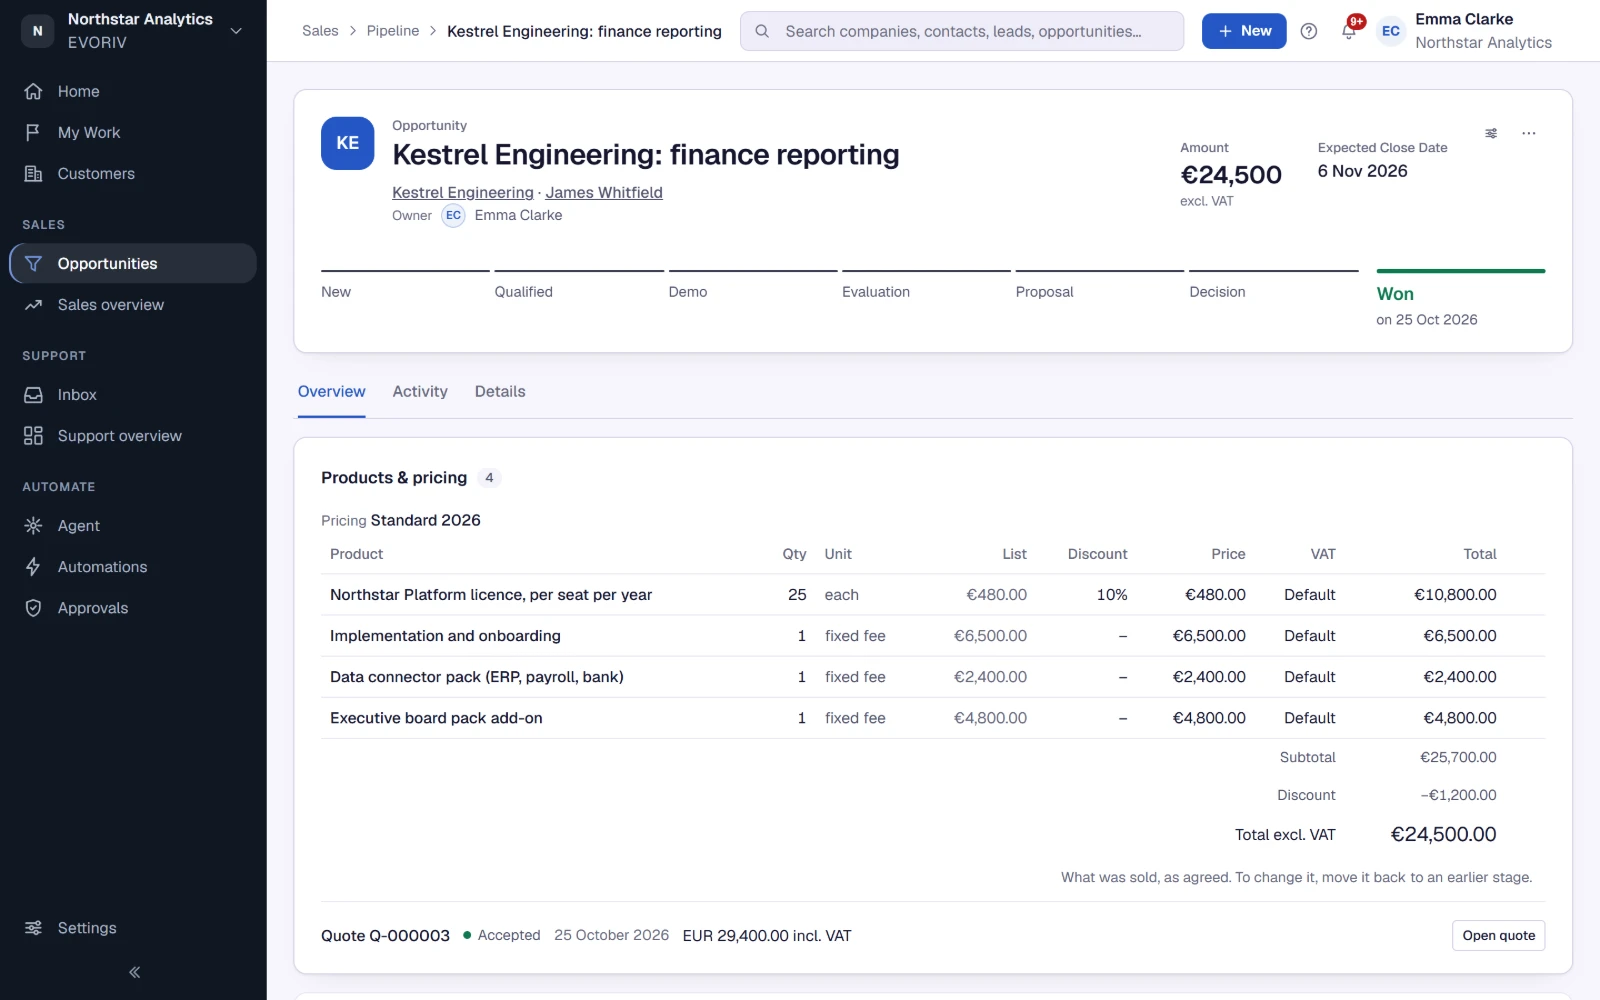Open Support overview grid icon
Screen dimensions: 1600x1000
[33, 435]
